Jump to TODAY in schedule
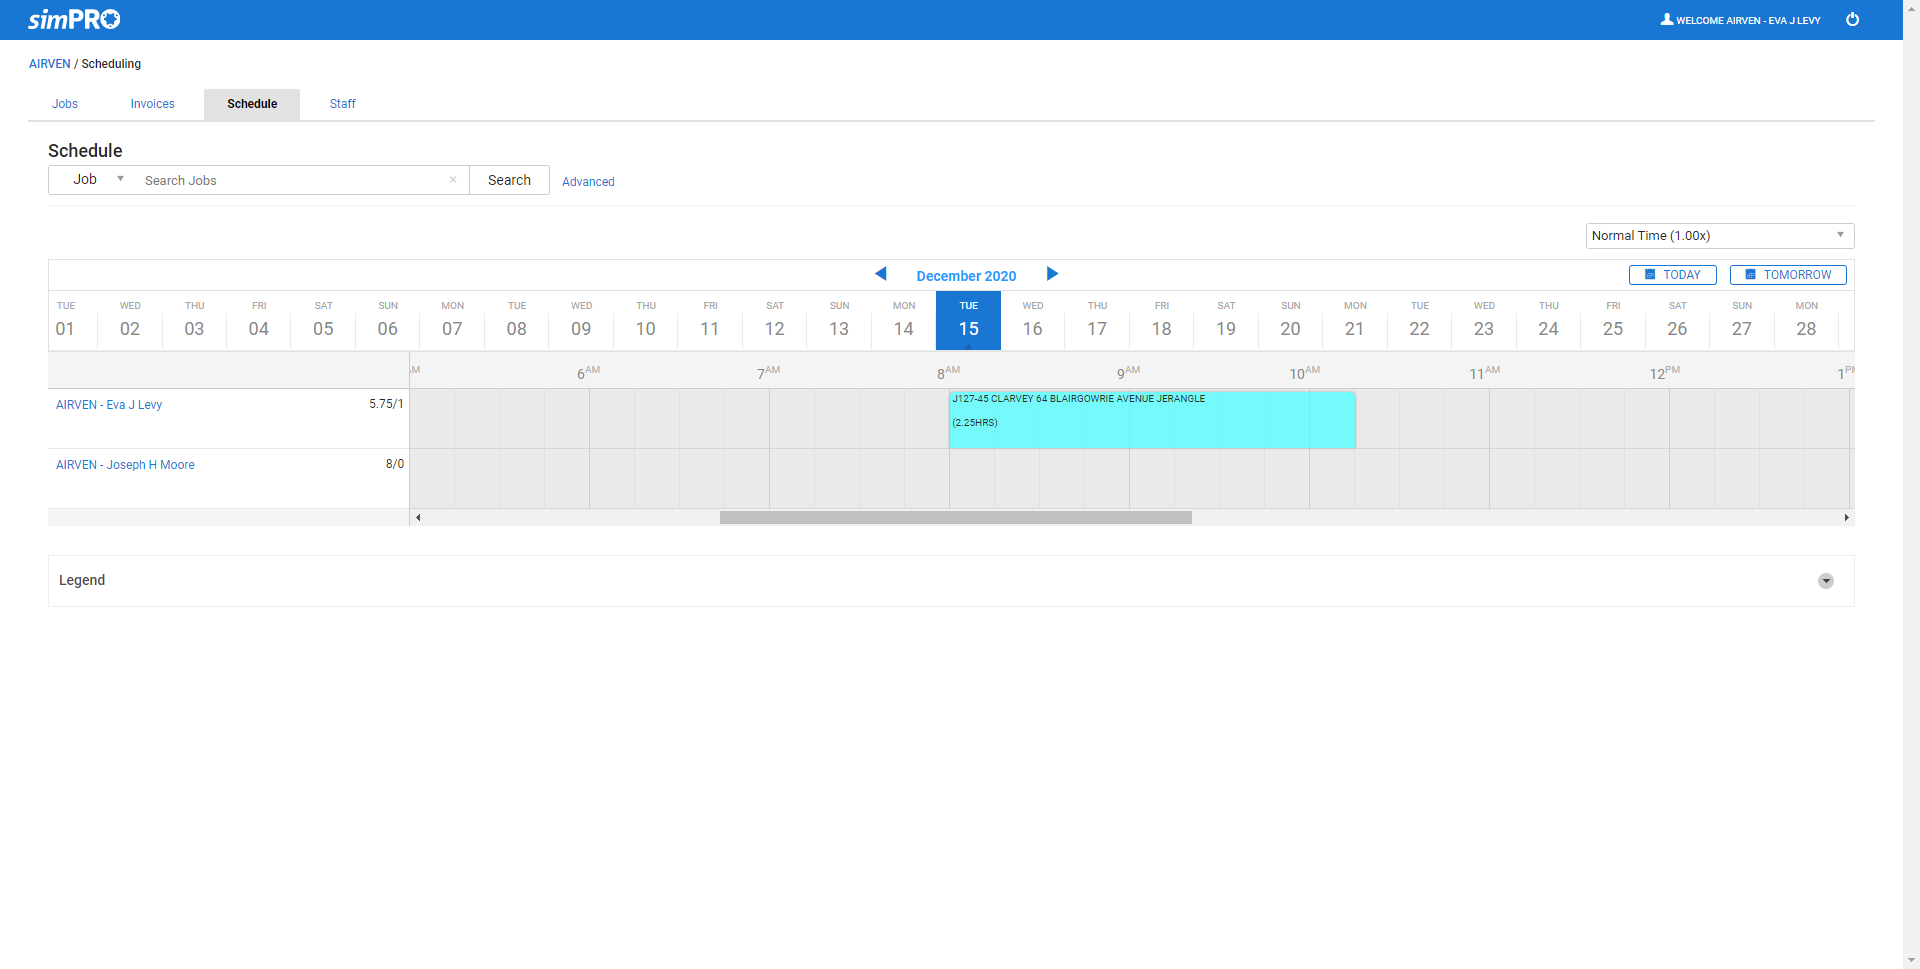The height and width of the screenshot is (969, 1920). point(1672,275)
